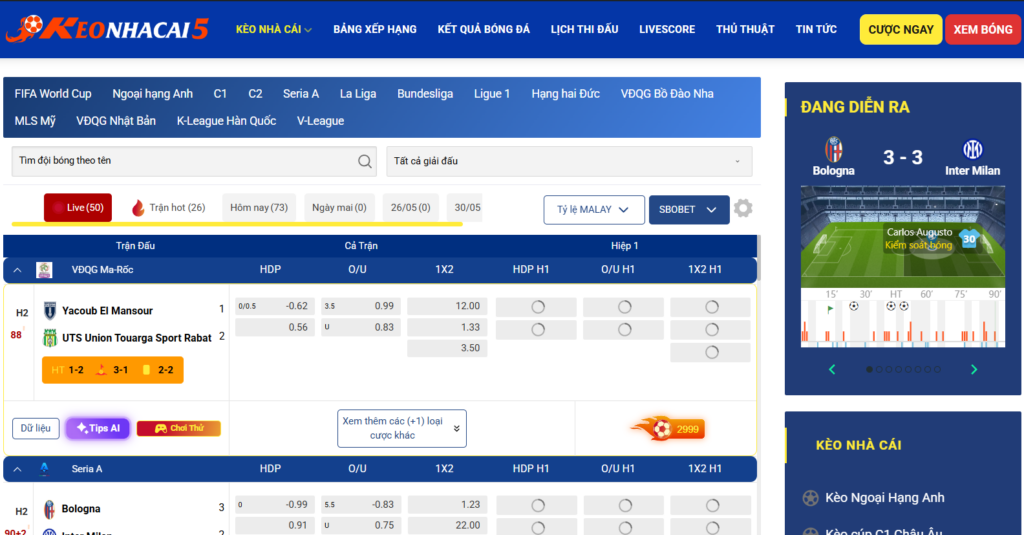Open odds settings gear icon
1024x535 pixels.
pos(743,208)
